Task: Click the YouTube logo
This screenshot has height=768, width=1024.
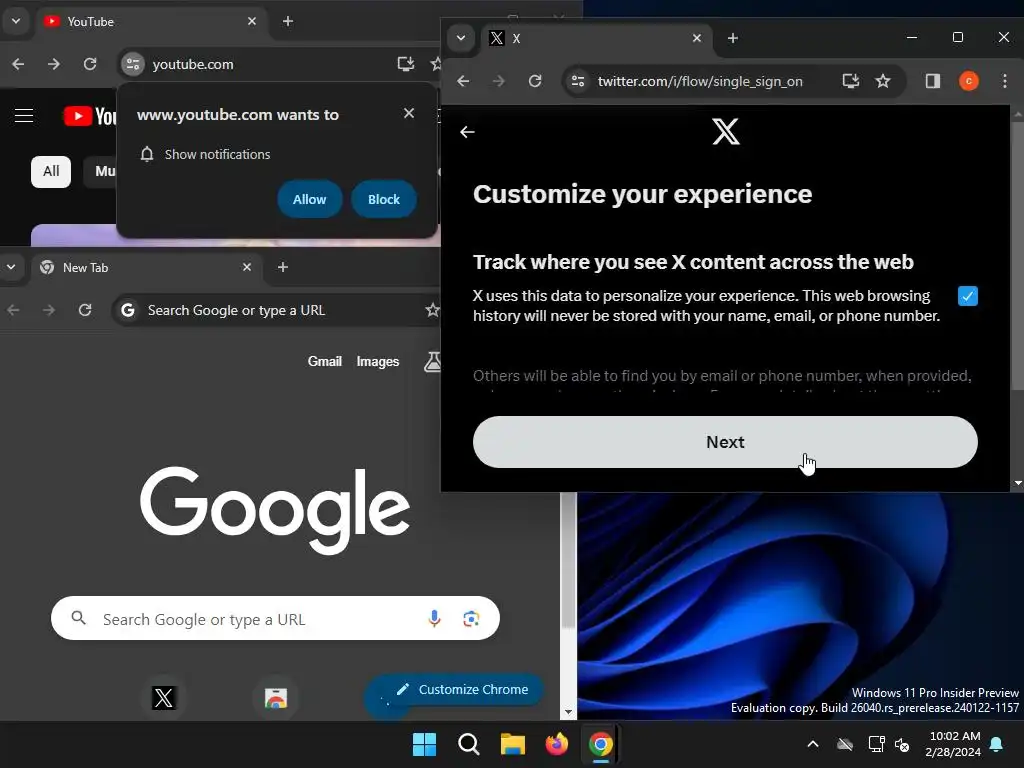Action: 90,116
